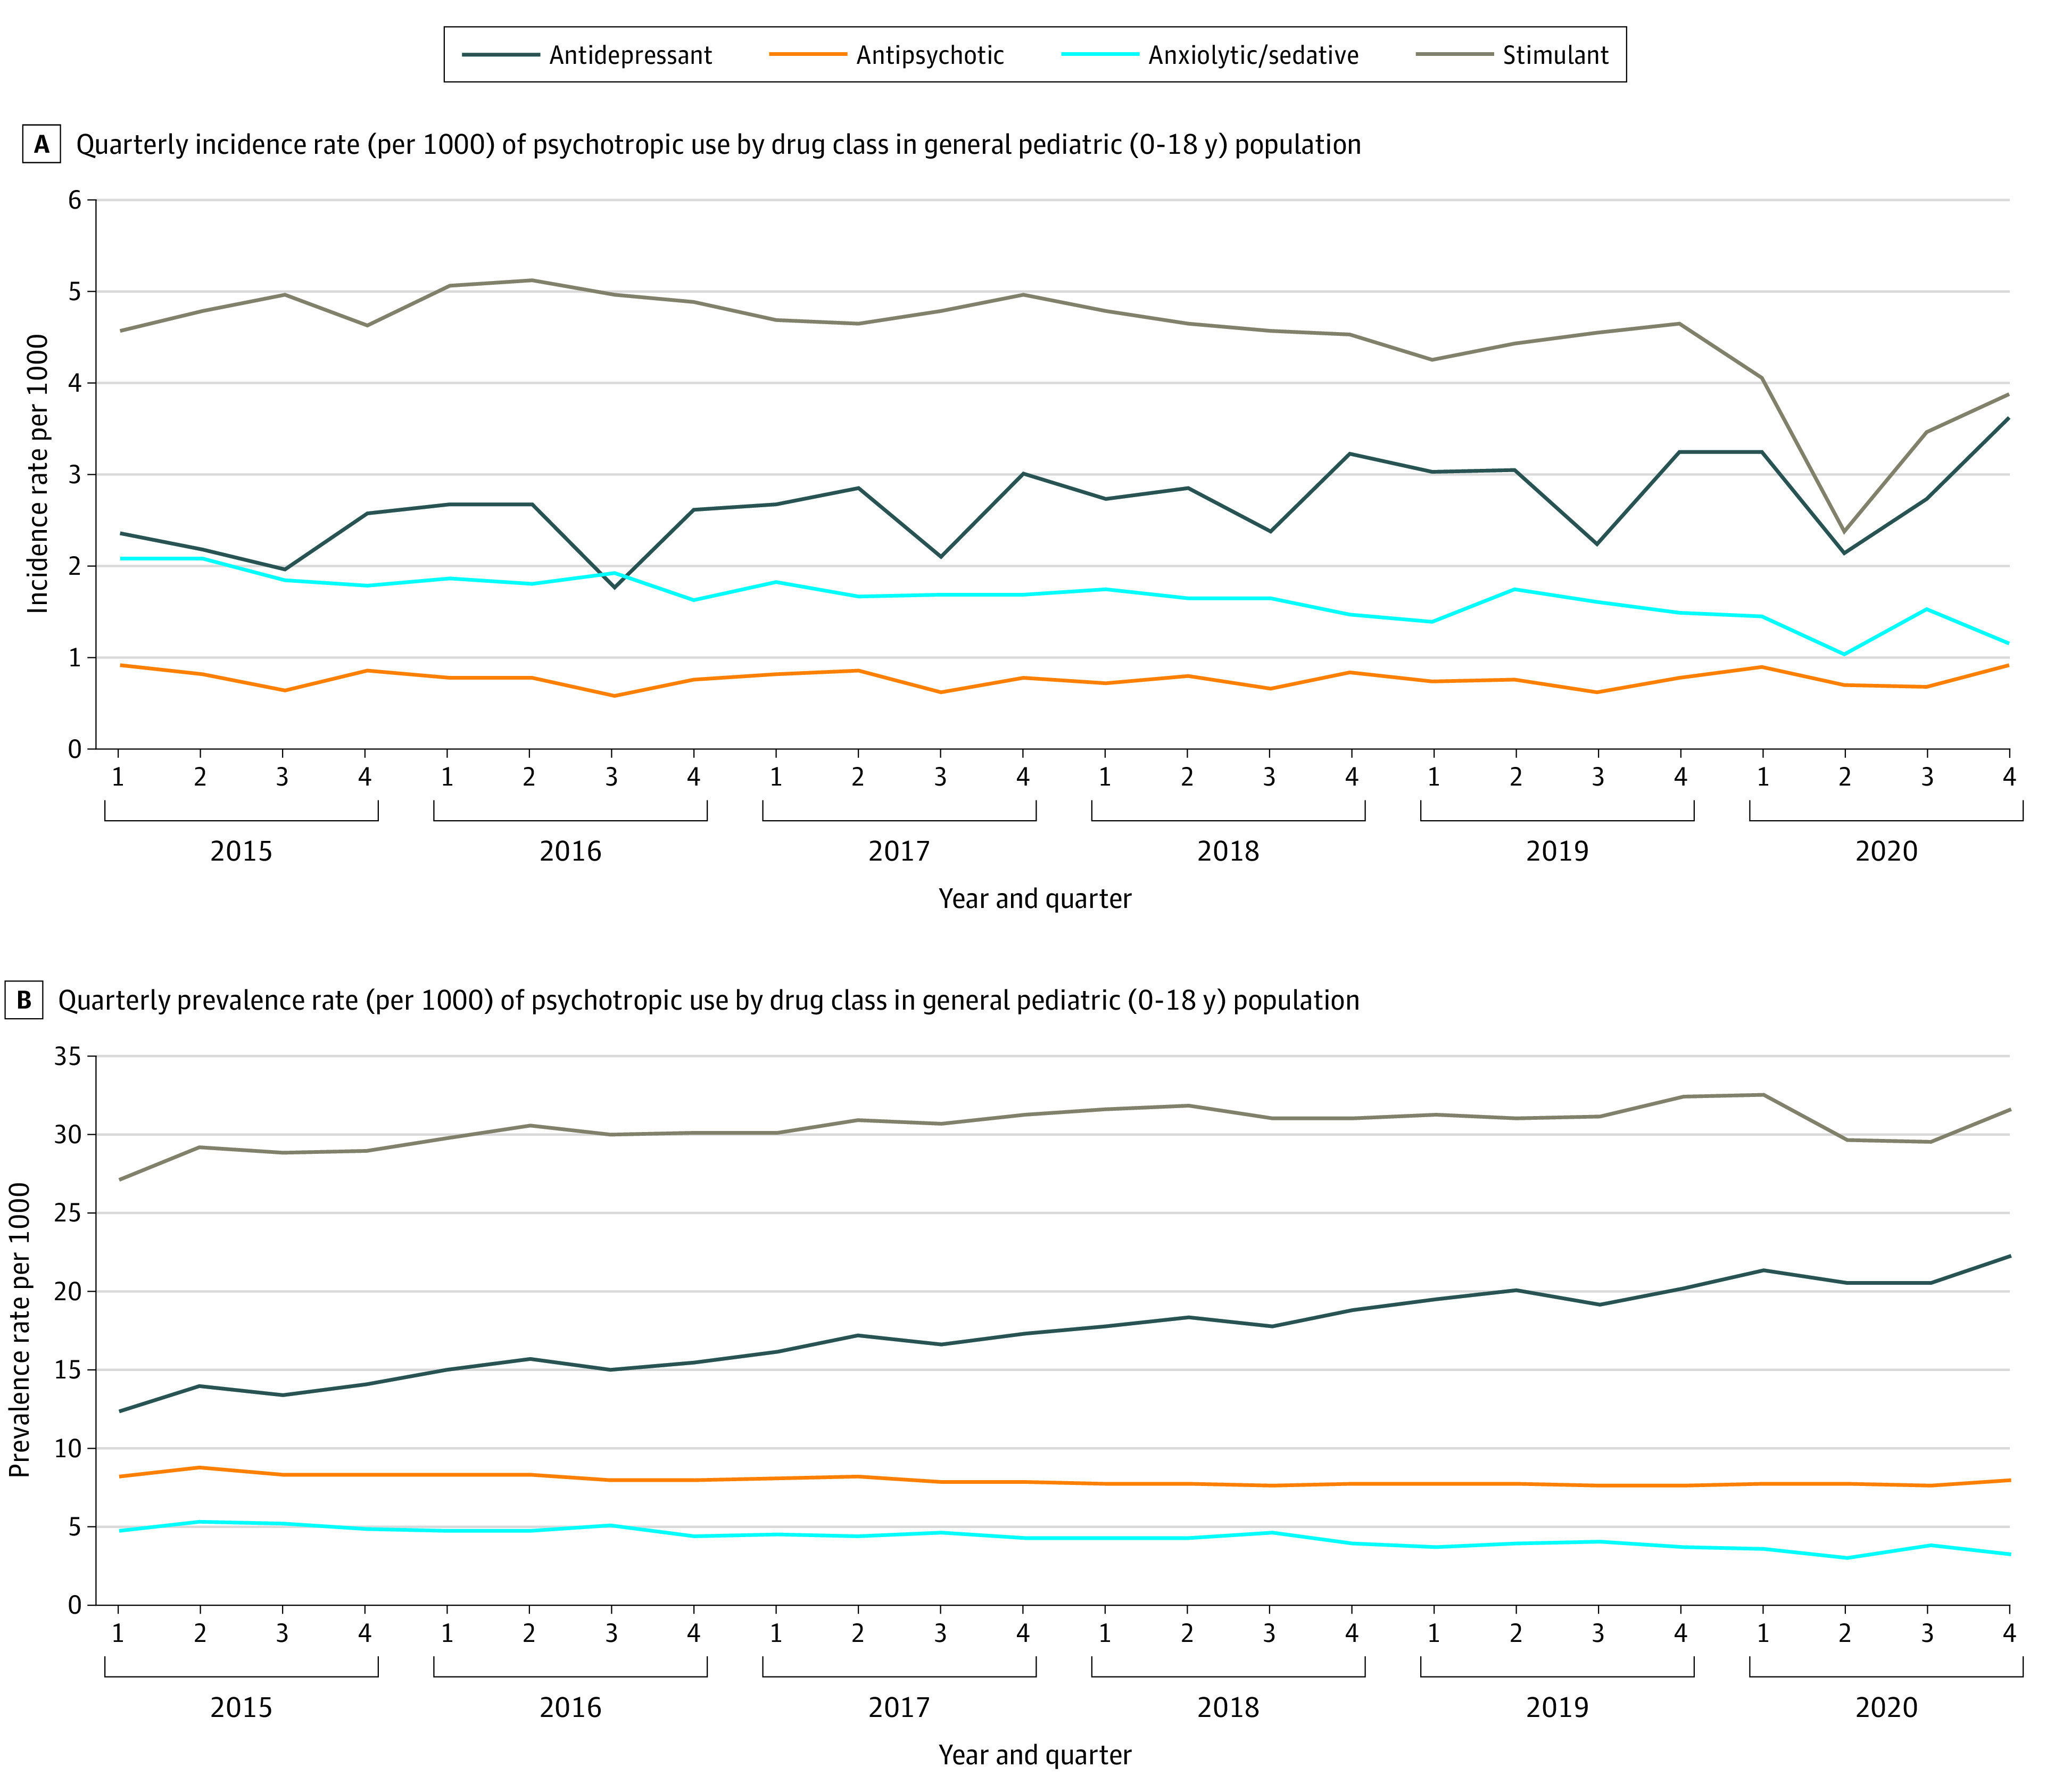Click the 2016 year label in panel A
The image size is (2071, 1792).
pyautogui.click(x=570, y=851)
